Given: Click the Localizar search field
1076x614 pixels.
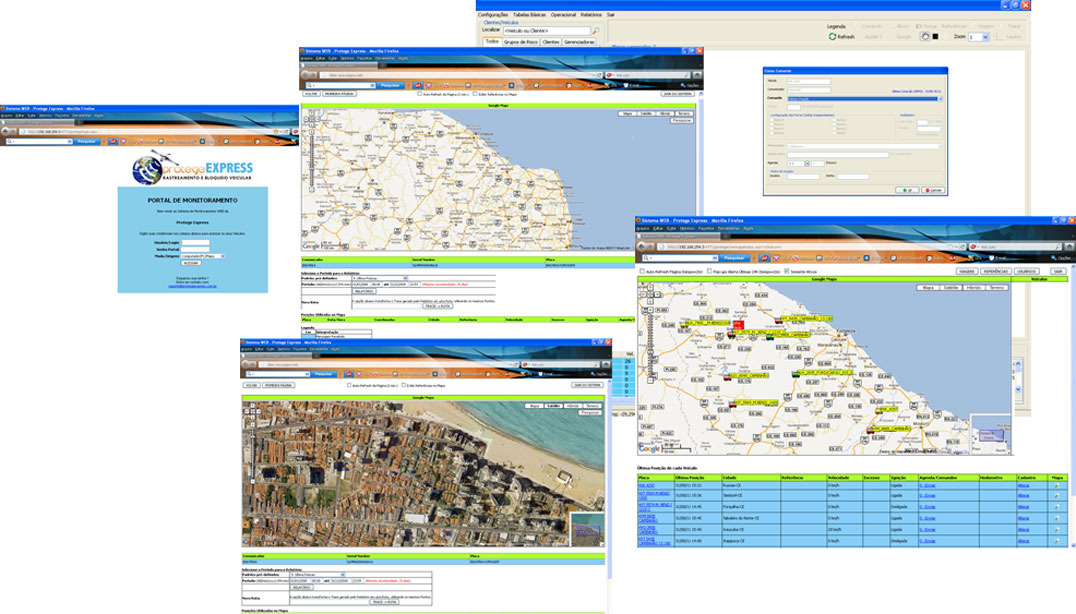Looking at the screenshot, I should (546, 31).
